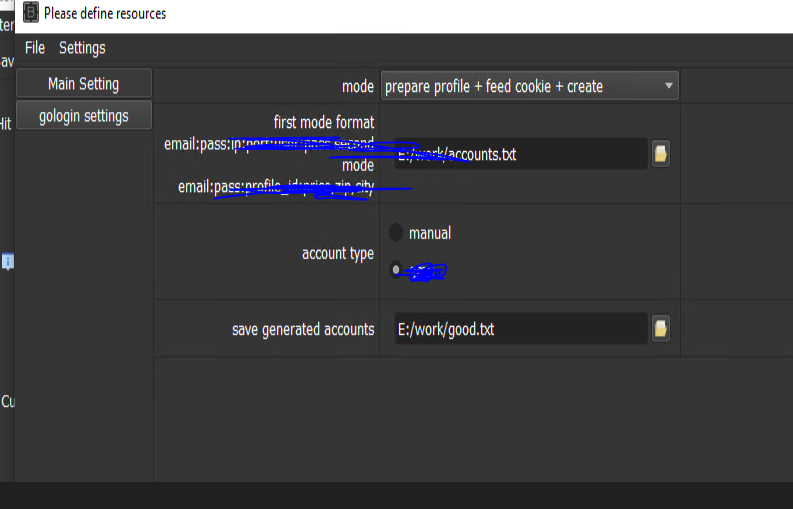The height and width of the screenshot is (509, 793).
Task: Browse for the accounts.txt file via folder icon
Action: tap(660, 154)
